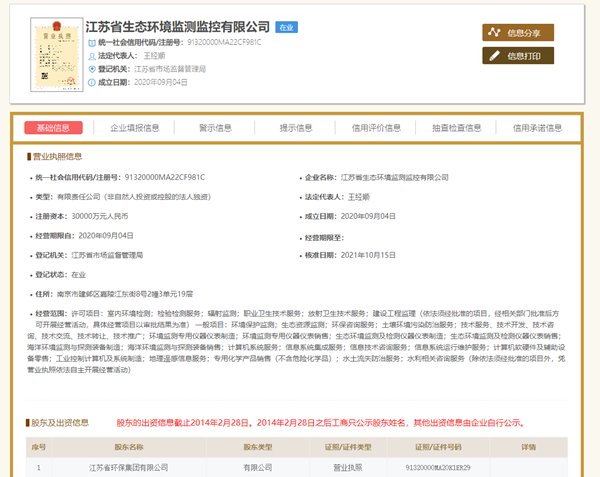Click the 信息打印 print button

(x=517, y=55)
